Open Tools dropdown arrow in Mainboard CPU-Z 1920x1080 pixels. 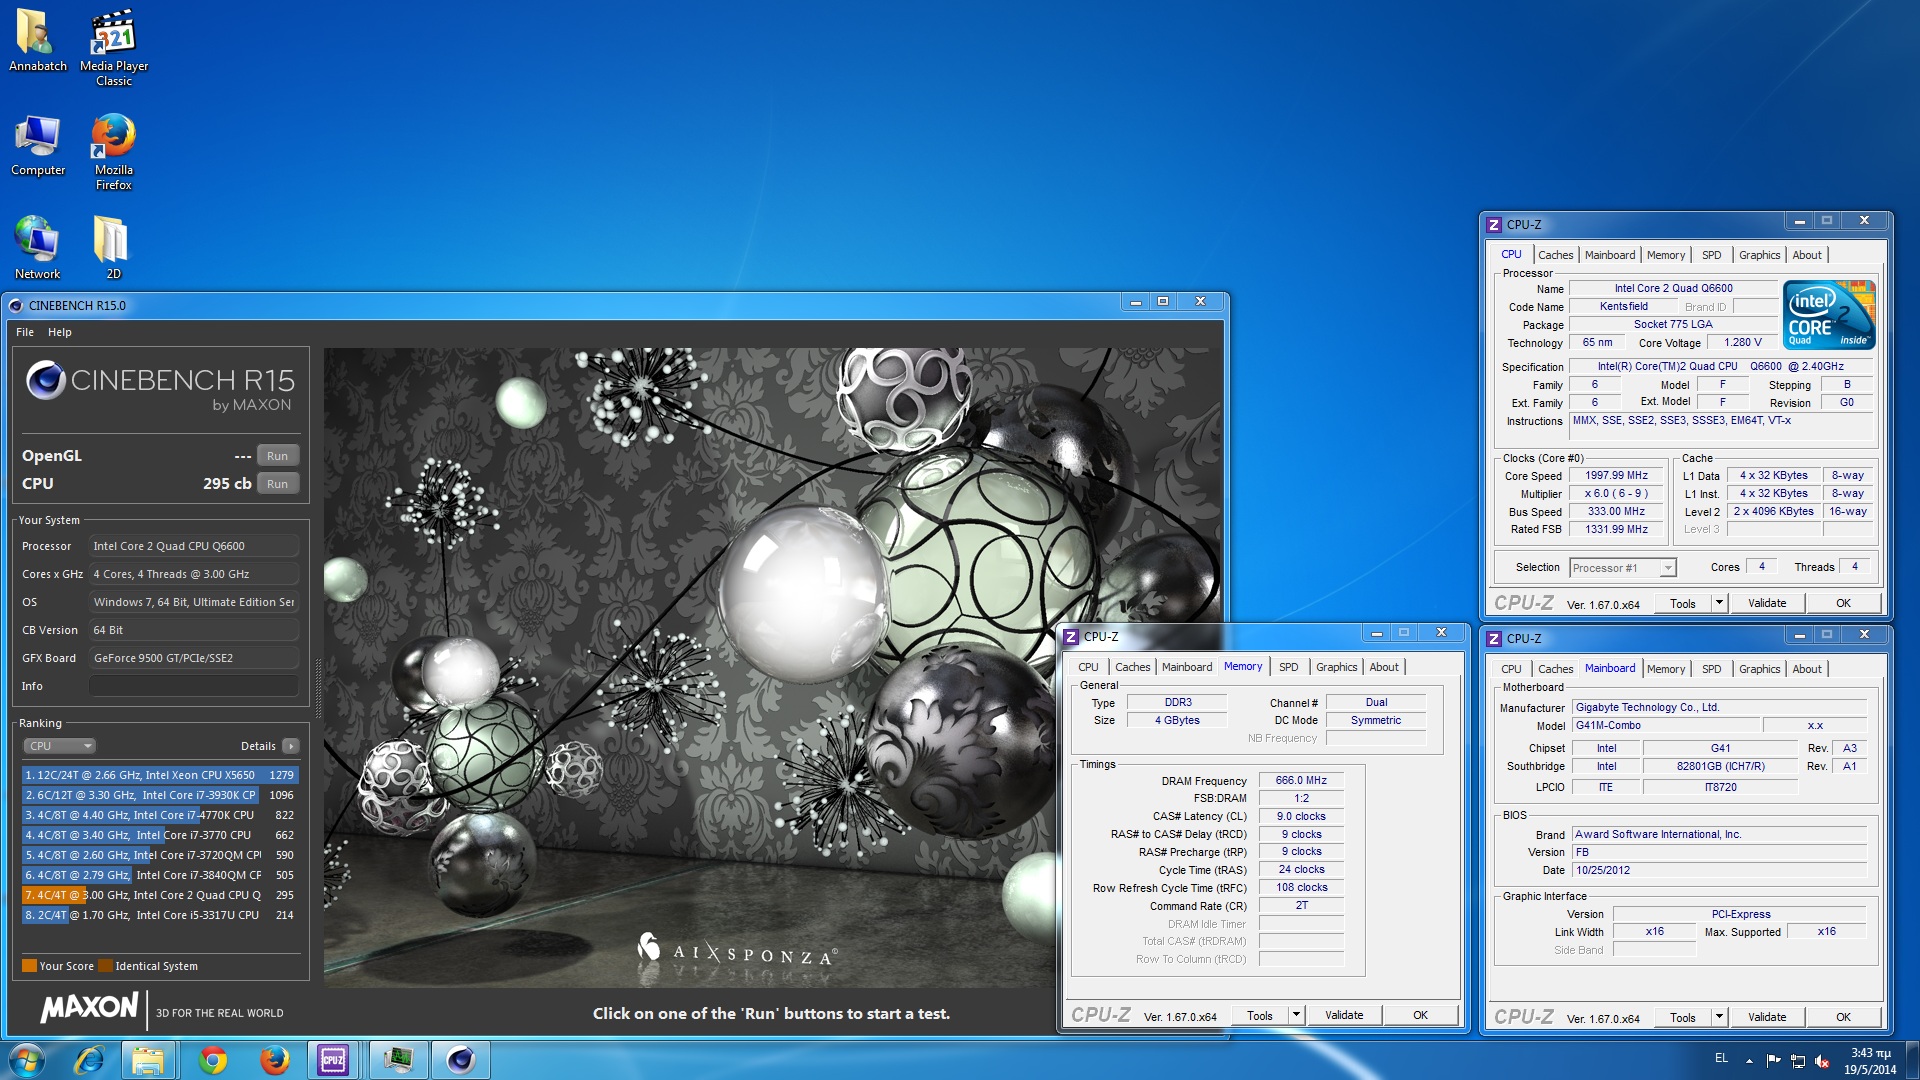(x=1719, y=1017)
